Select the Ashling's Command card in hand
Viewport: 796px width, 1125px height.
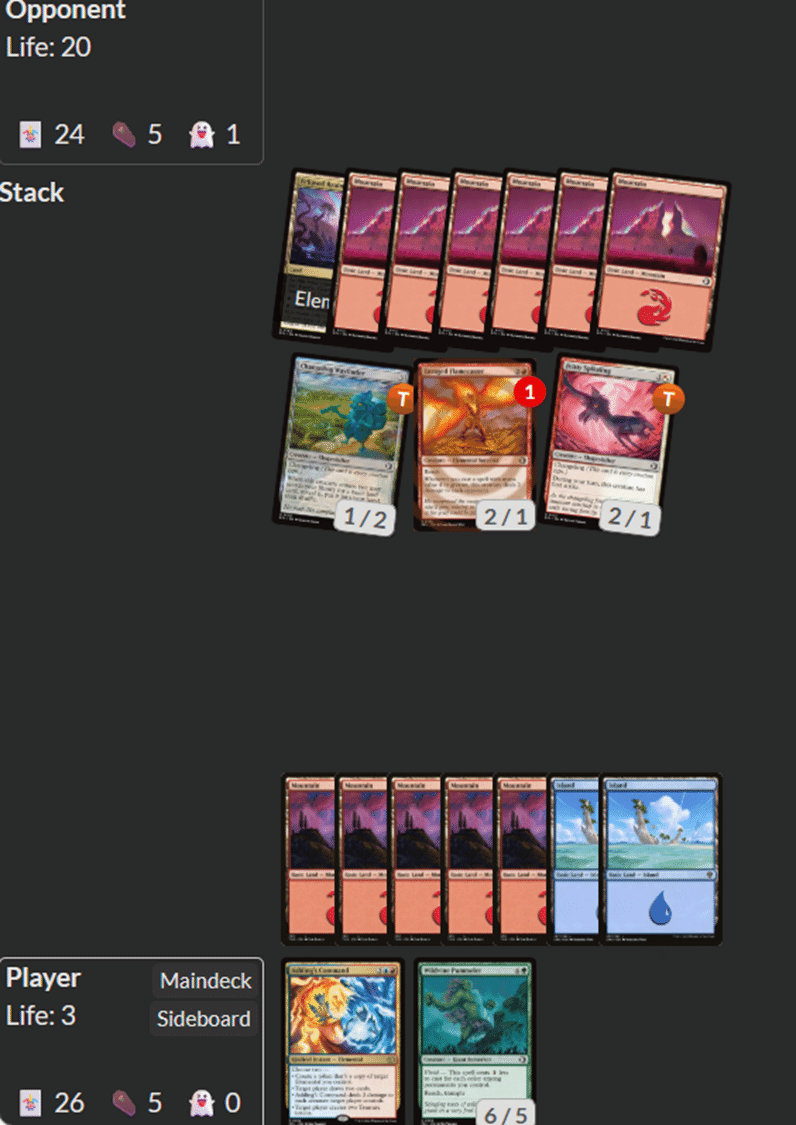[x=342, y=1042]
